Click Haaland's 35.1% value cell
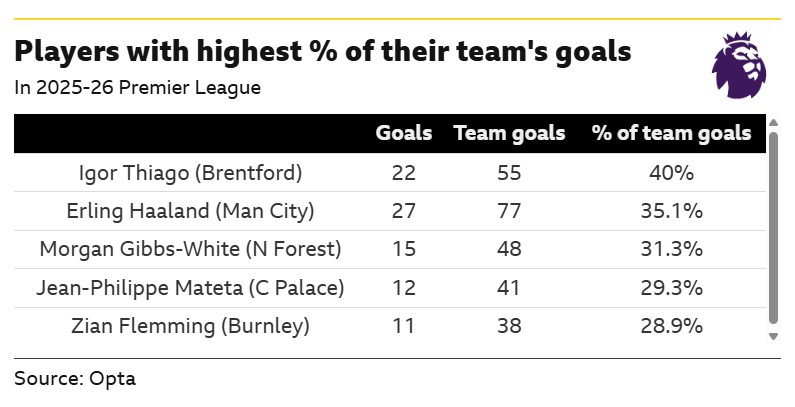795x407 pixels. [671, 211]
